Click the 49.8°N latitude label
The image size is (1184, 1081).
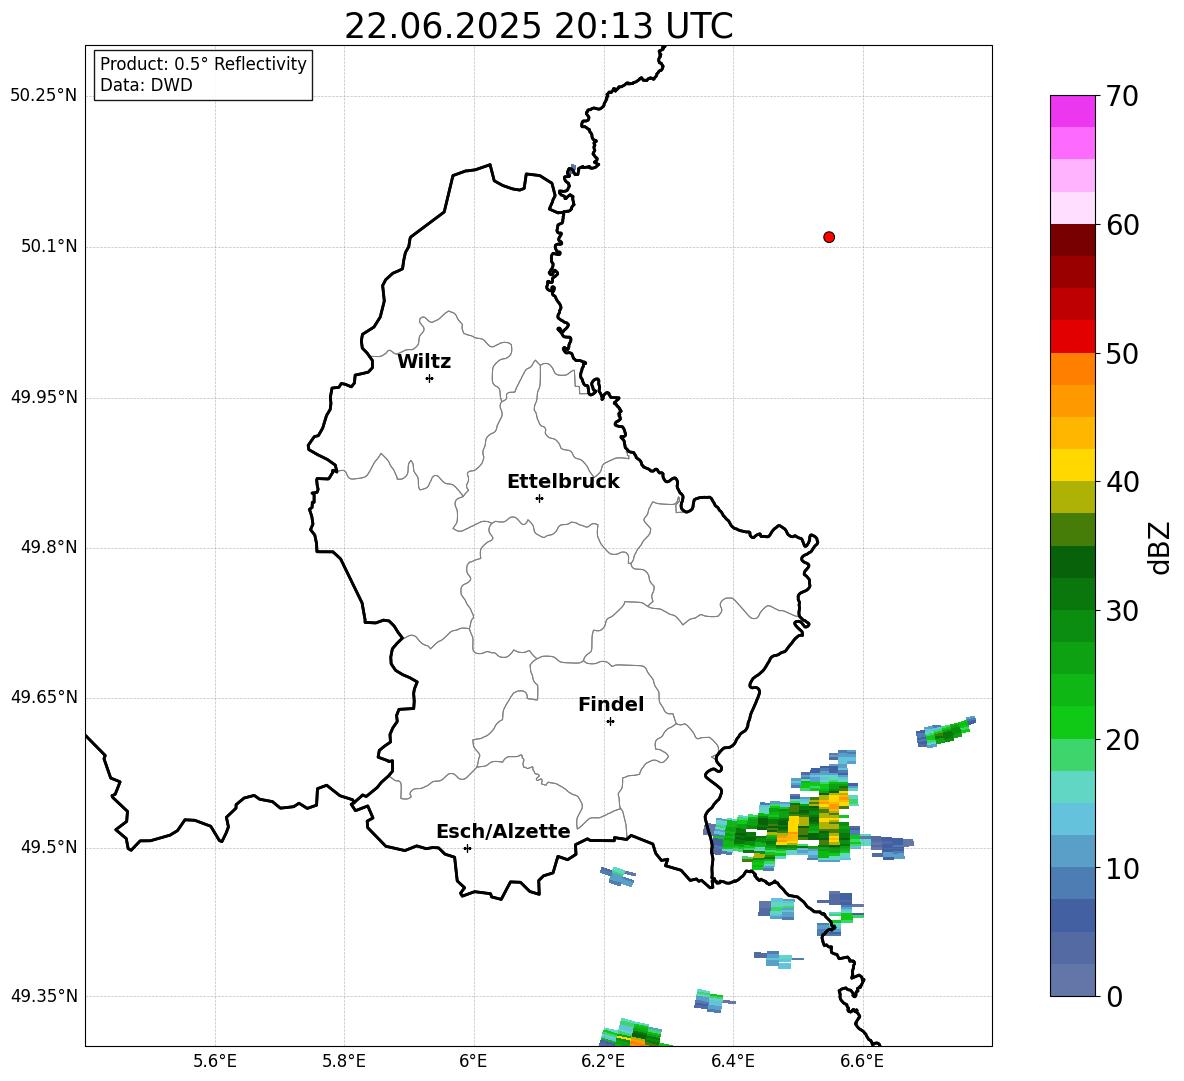click(x=48, y=547)
